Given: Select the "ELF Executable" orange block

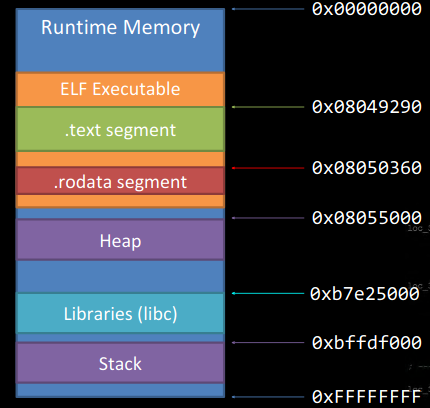Looking at the screenshot, I should tap(120, 89).
